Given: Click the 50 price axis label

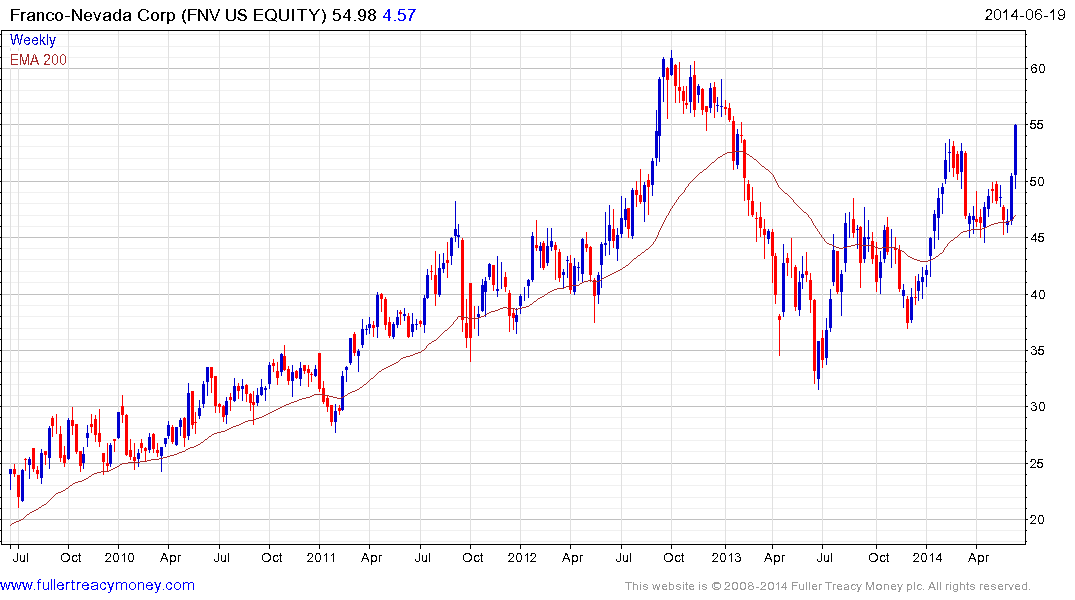Looking at the screenshot, I should pos(1037,182).
